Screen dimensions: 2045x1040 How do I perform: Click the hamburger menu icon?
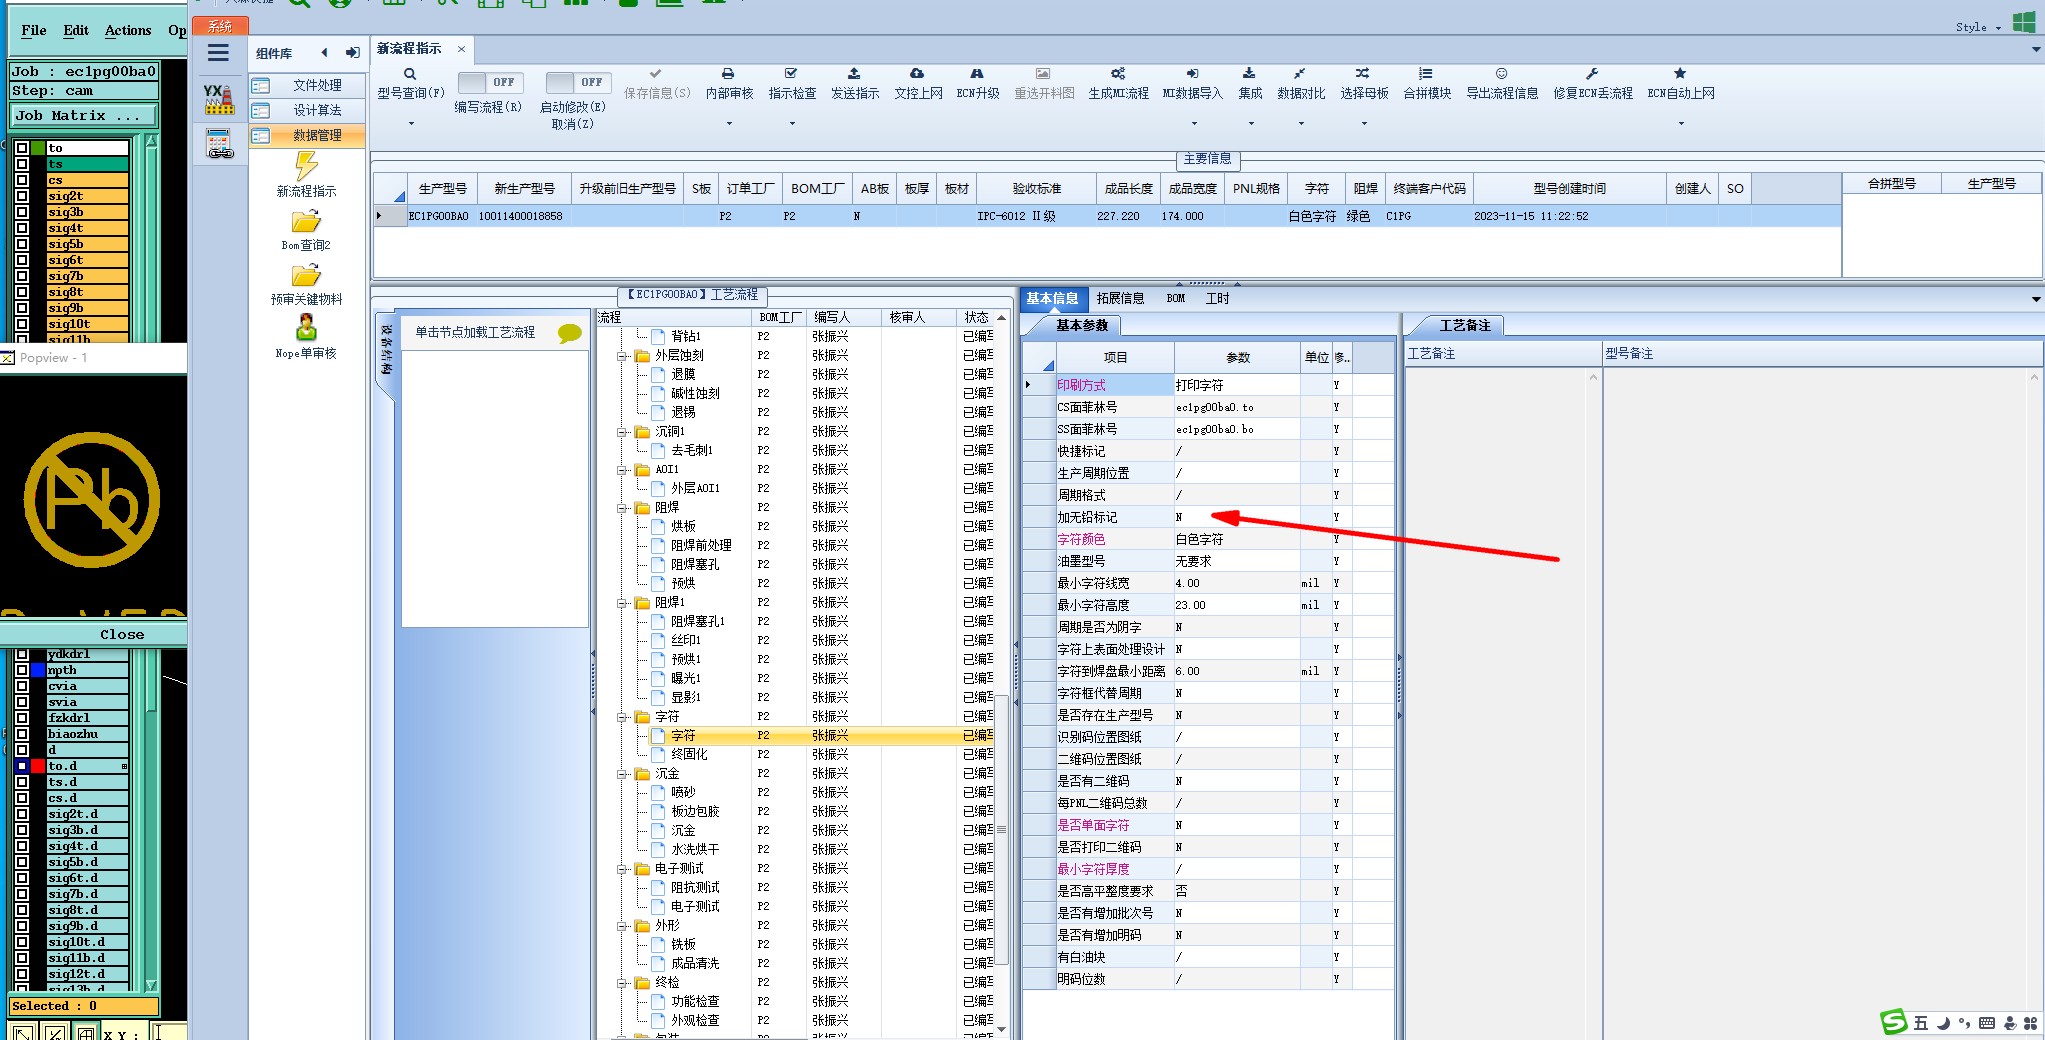coord(218,53)
